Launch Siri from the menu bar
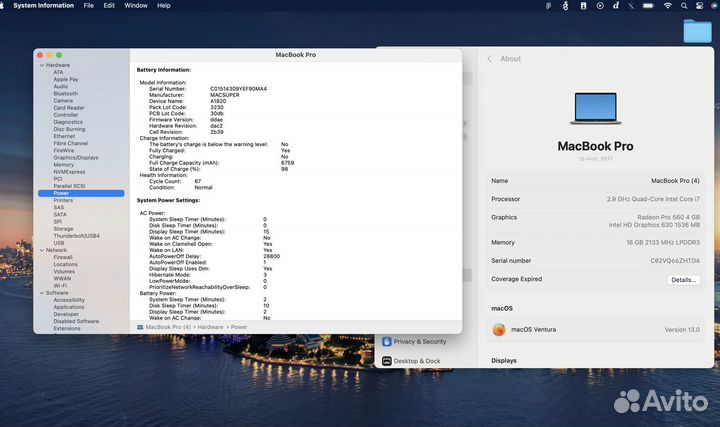The width and height of the screenshot is (720, 427). [716, 6]
